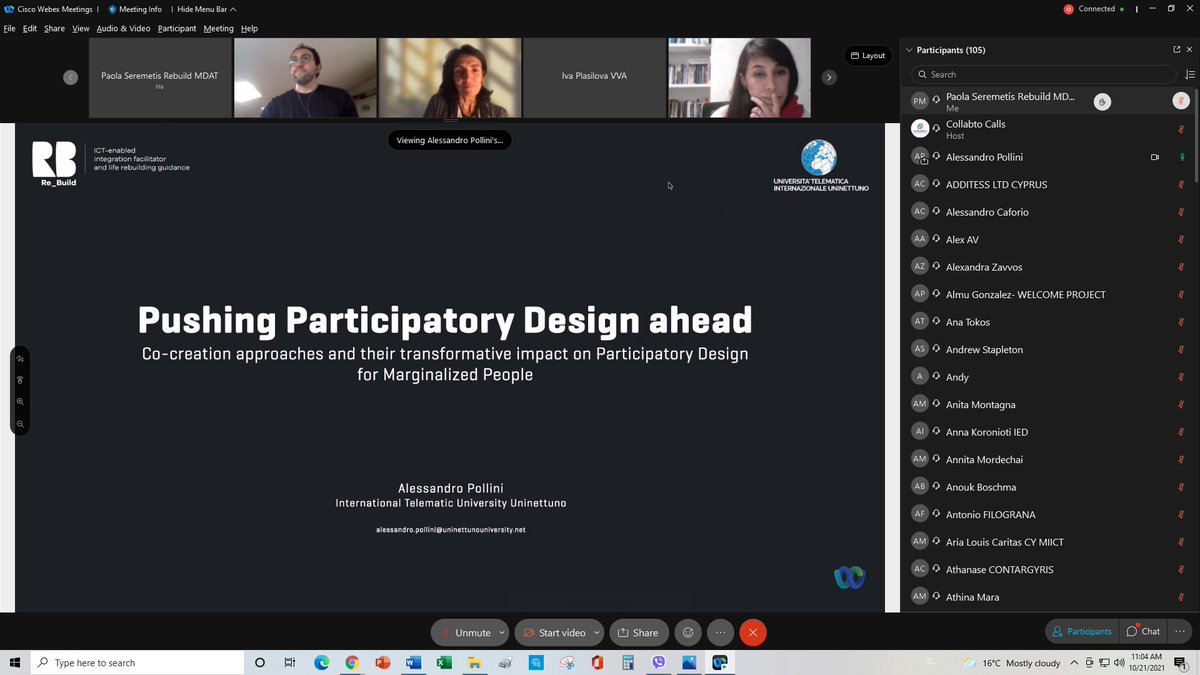1200x675 pixels.
Task: Open the File menu
Action: pos(9,28)
